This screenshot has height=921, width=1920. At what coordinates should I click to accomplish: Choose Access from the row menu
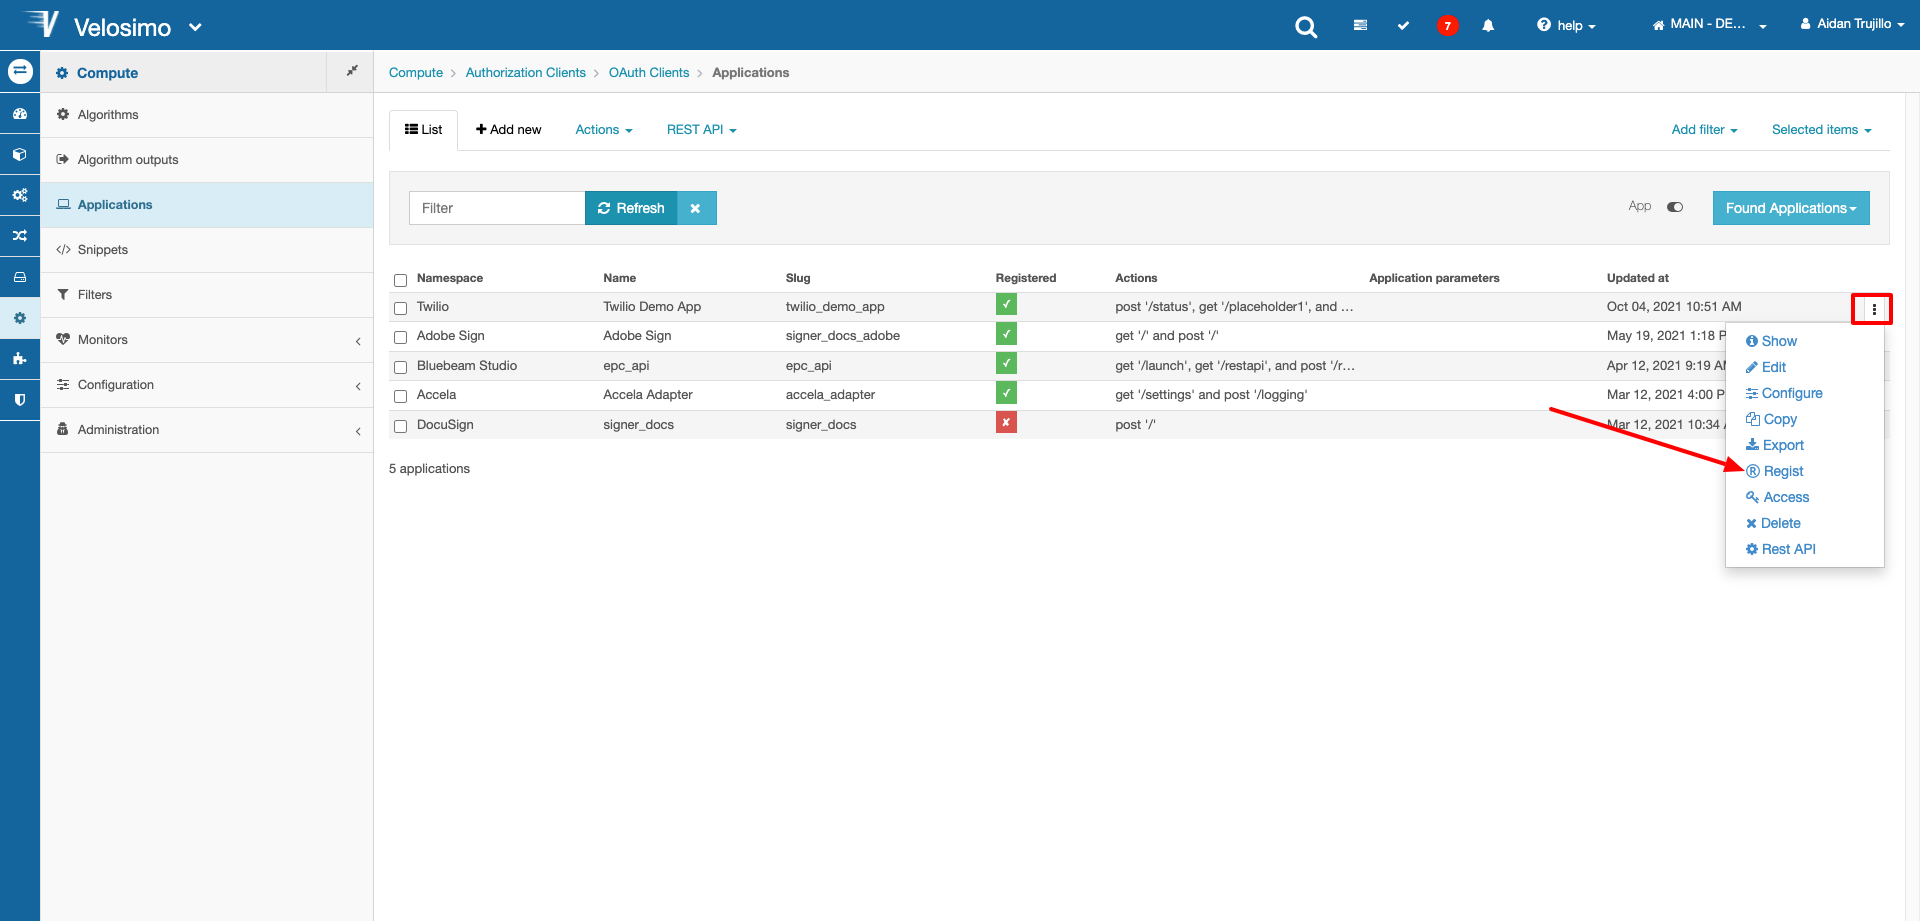[1778, 497]
